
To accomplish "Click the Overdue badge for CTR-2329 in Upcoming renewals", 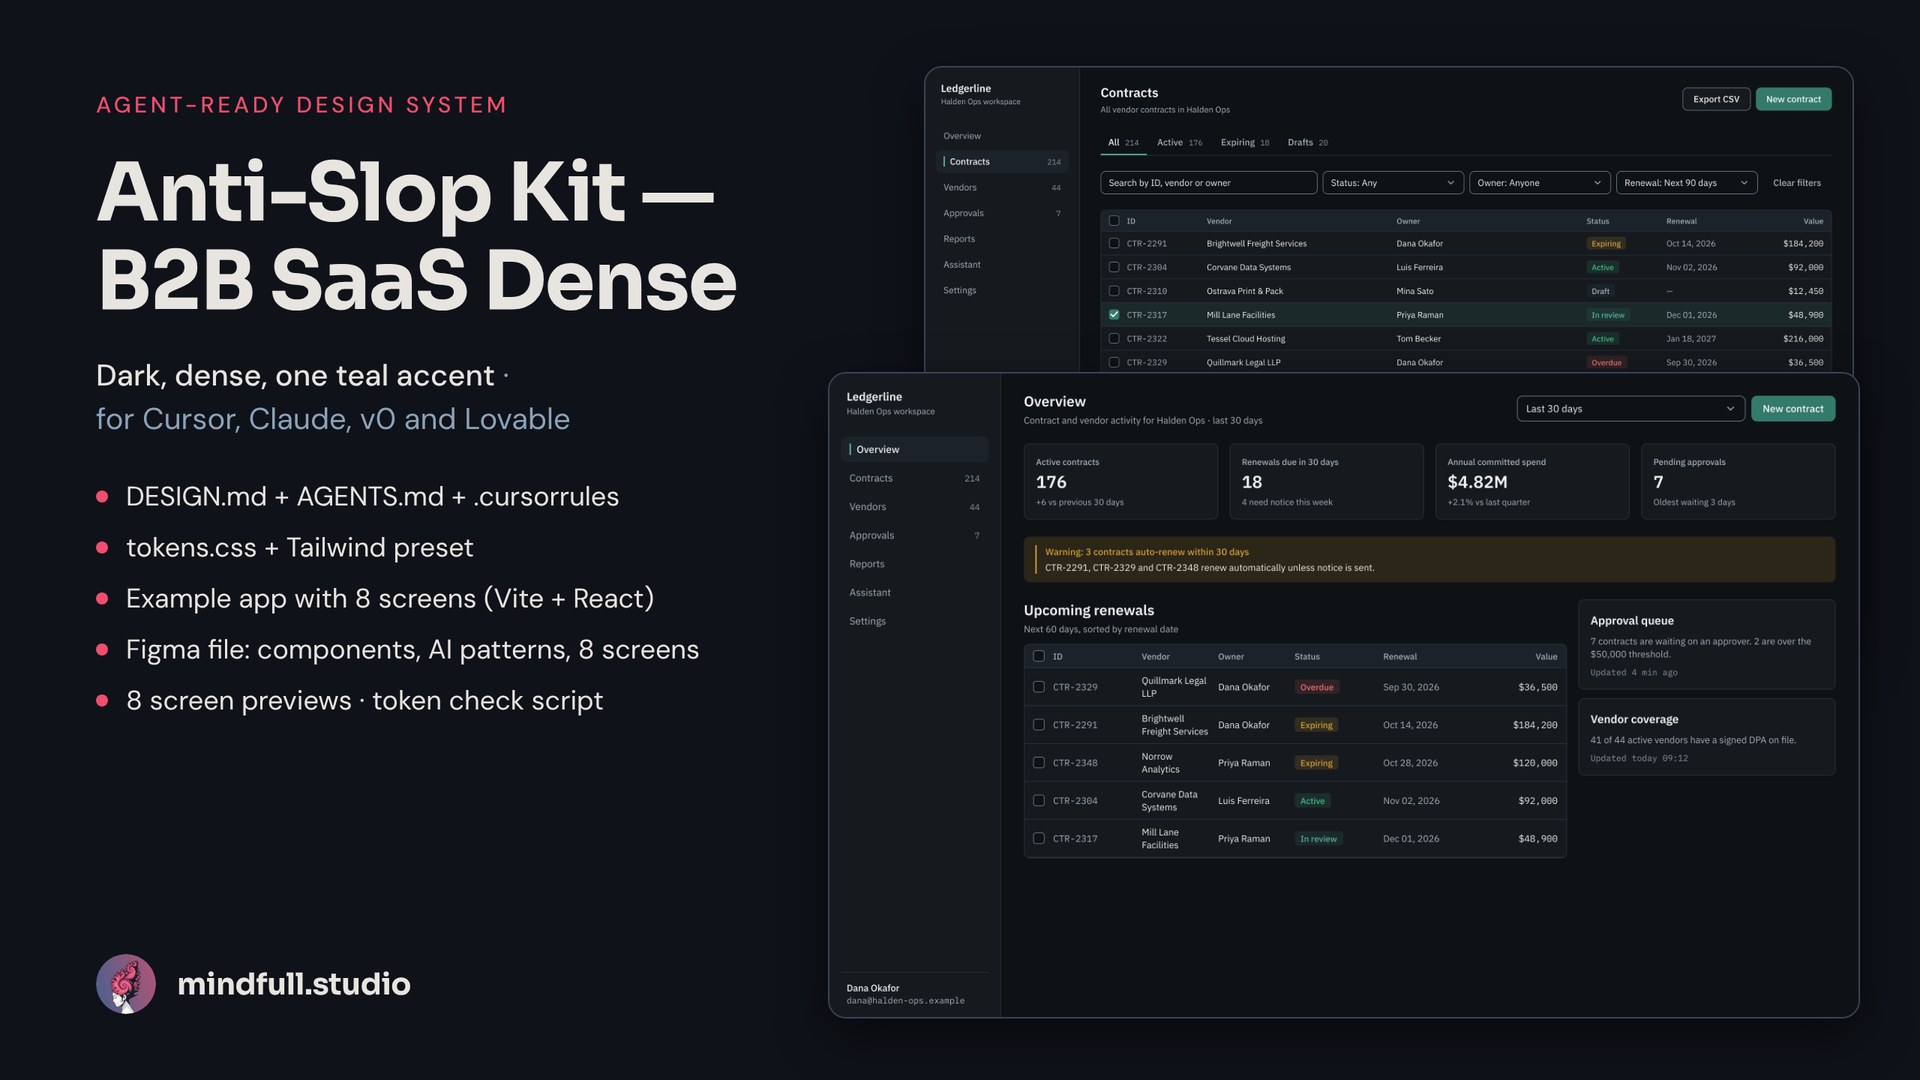I will [1316, 687].
